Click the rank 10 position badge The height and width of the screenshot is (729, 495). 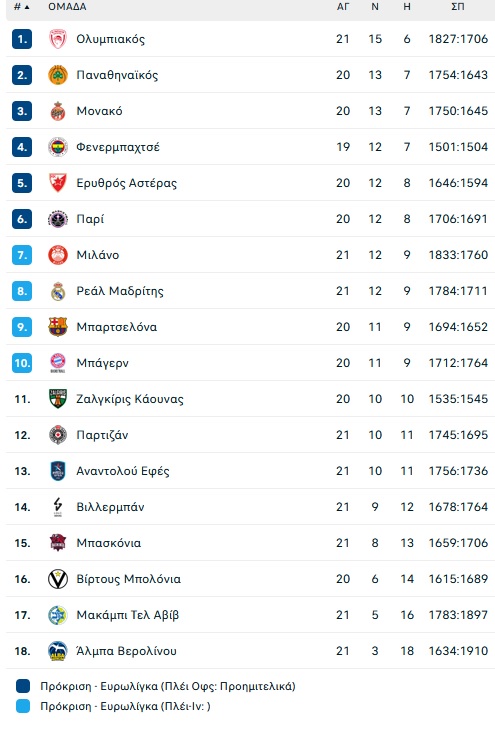[x=22, y=363]
